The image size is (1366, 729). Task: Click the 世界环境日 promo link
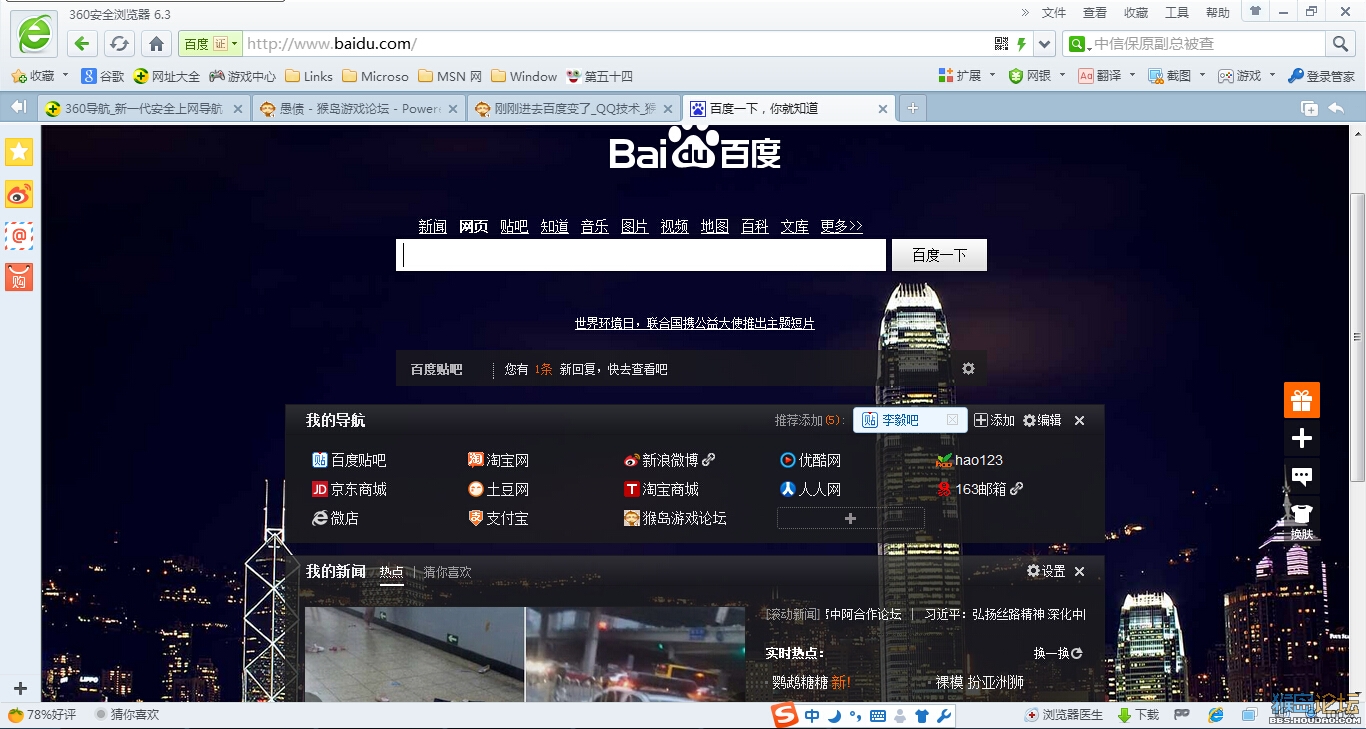pos(694,324)
